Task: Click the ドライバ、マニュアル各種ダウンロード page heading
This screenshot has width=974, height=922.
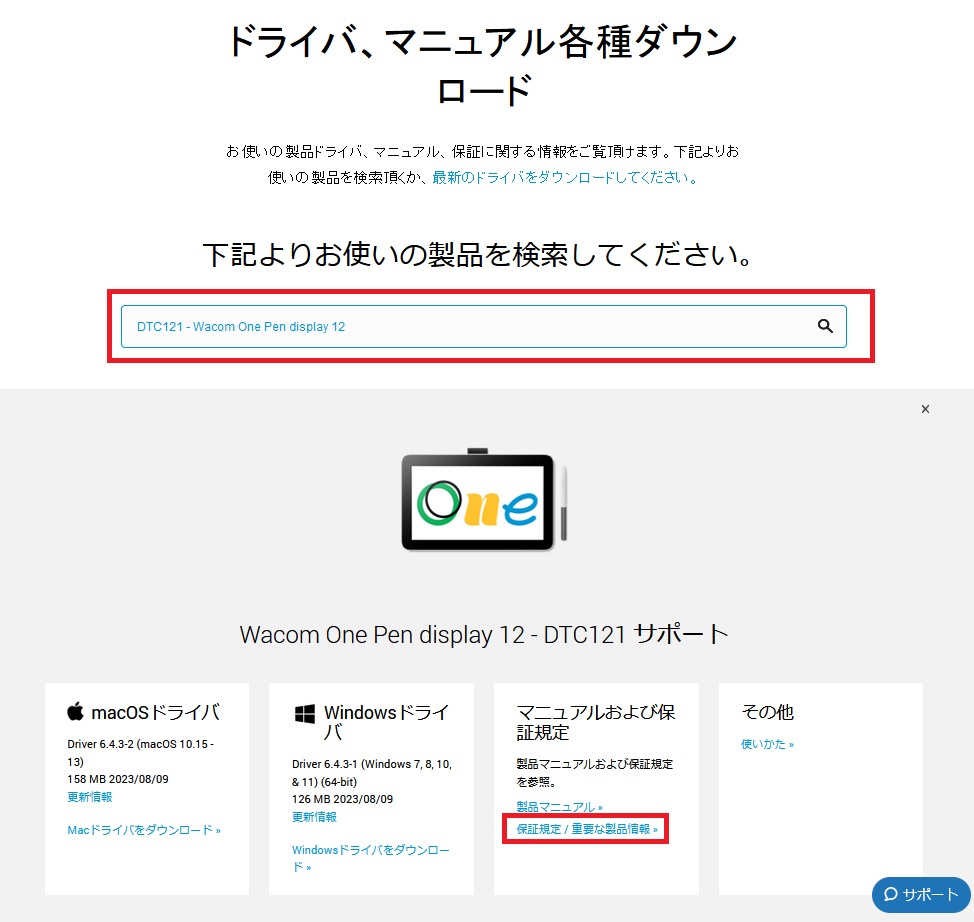Action: (x=483, y=65)
